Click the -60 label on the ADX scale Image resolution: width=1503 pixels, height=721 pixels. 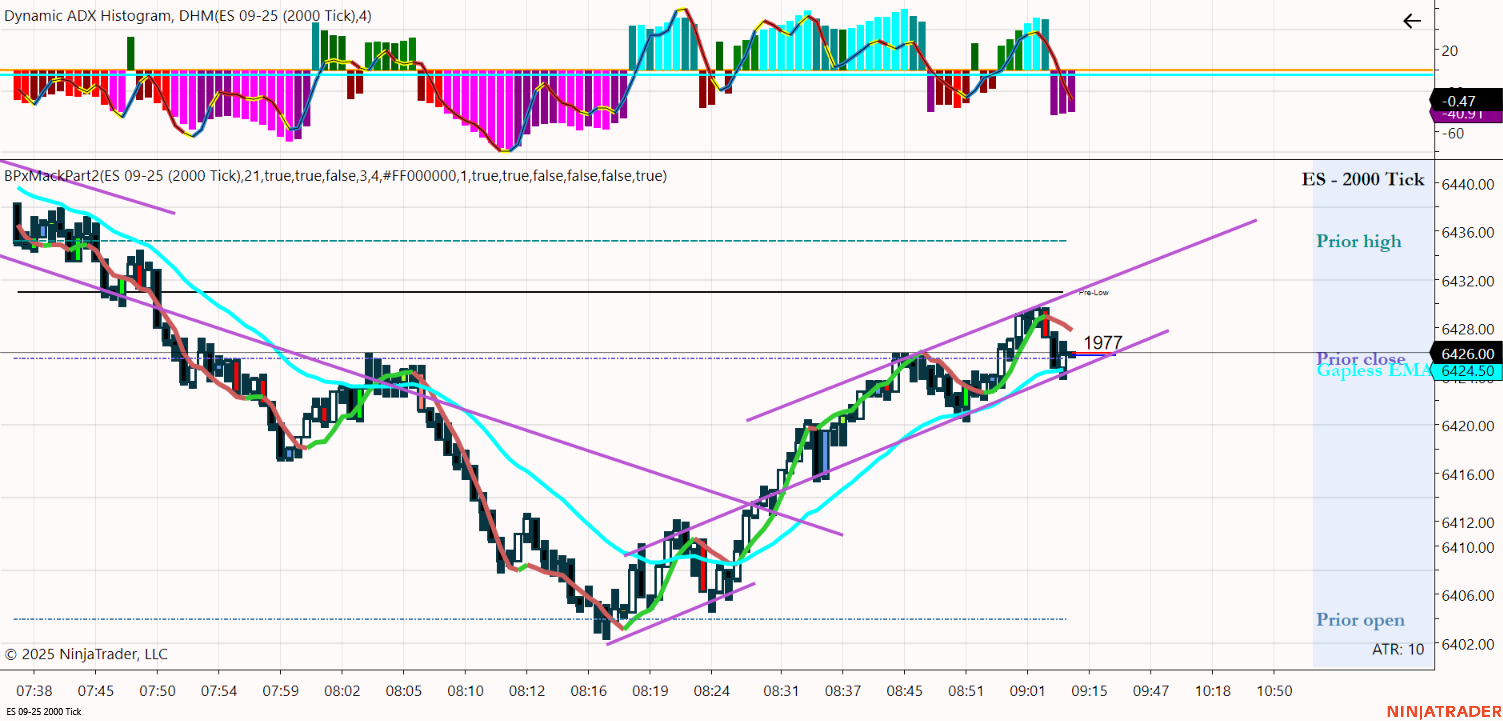click(x=1453, y=134)
